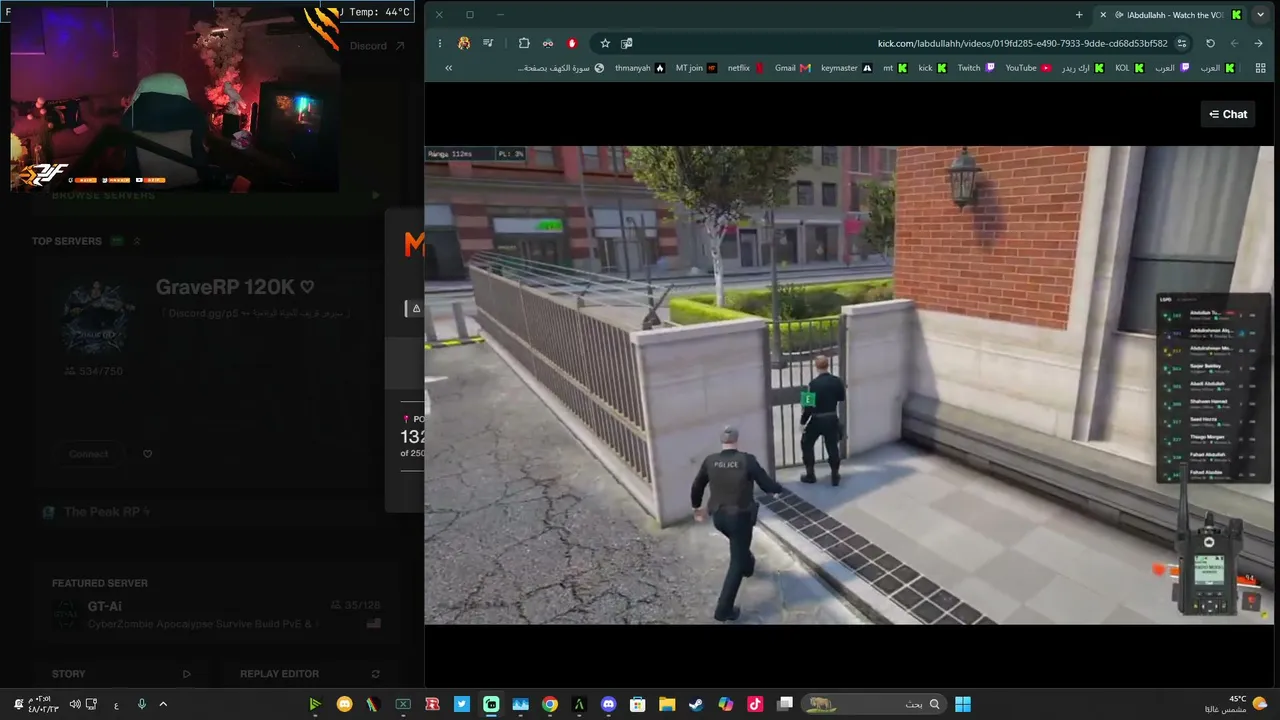Open the green play-arrow app on taskbar
1280x720 pixels.
(x=315, y=704)
